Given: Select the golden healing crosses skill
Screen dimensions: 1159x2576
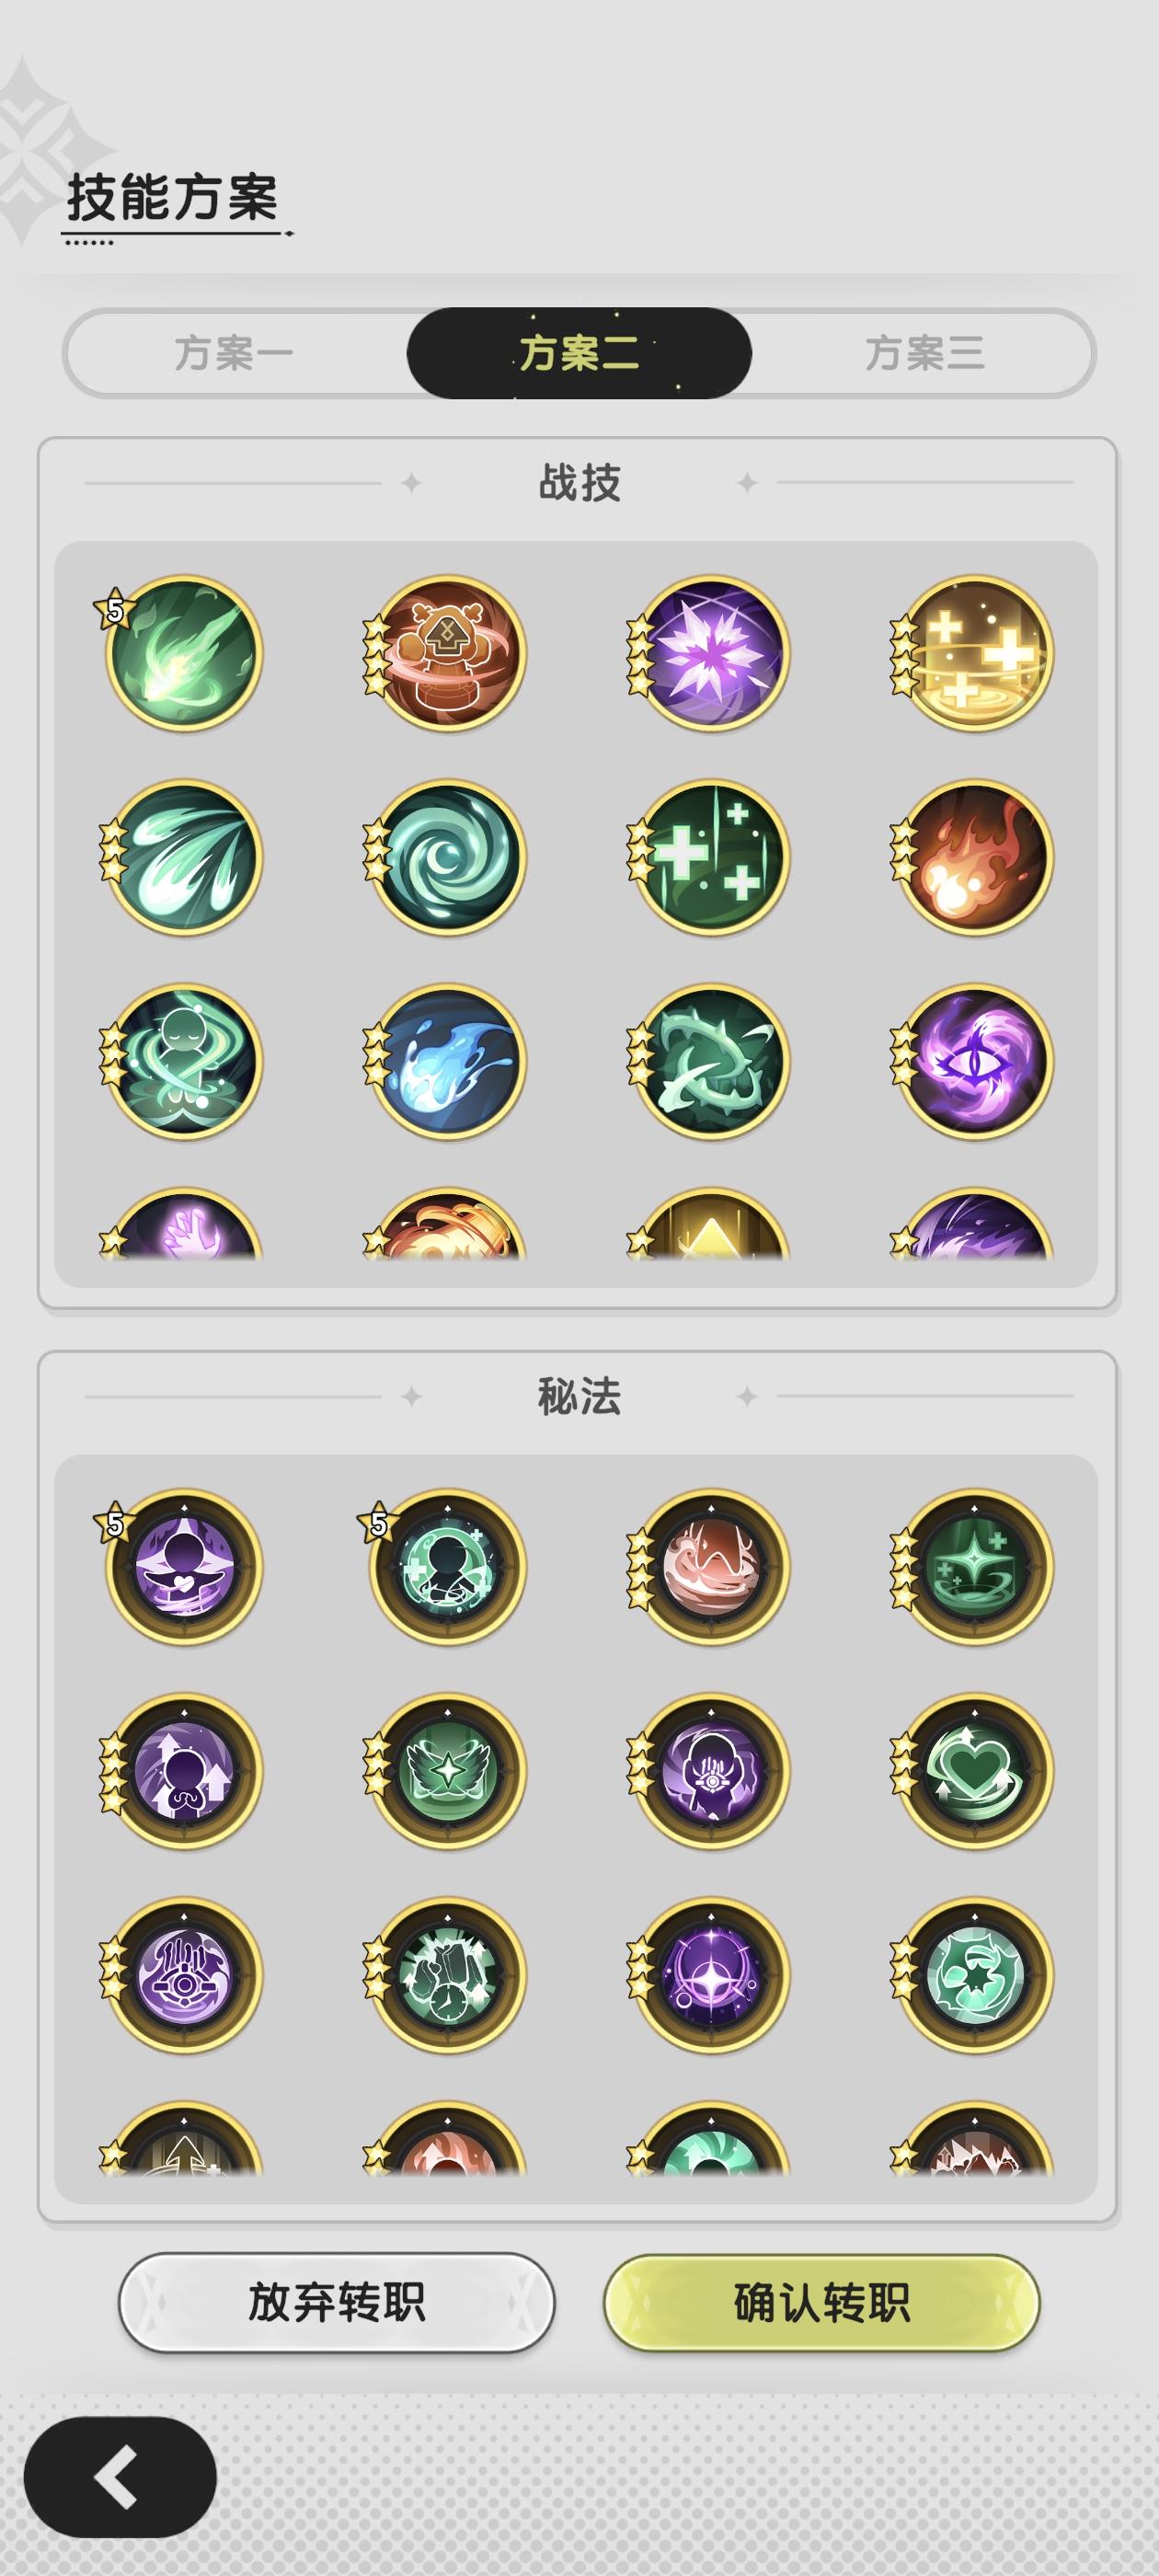Looking at the screenshot, I should (x=974, y=652).
